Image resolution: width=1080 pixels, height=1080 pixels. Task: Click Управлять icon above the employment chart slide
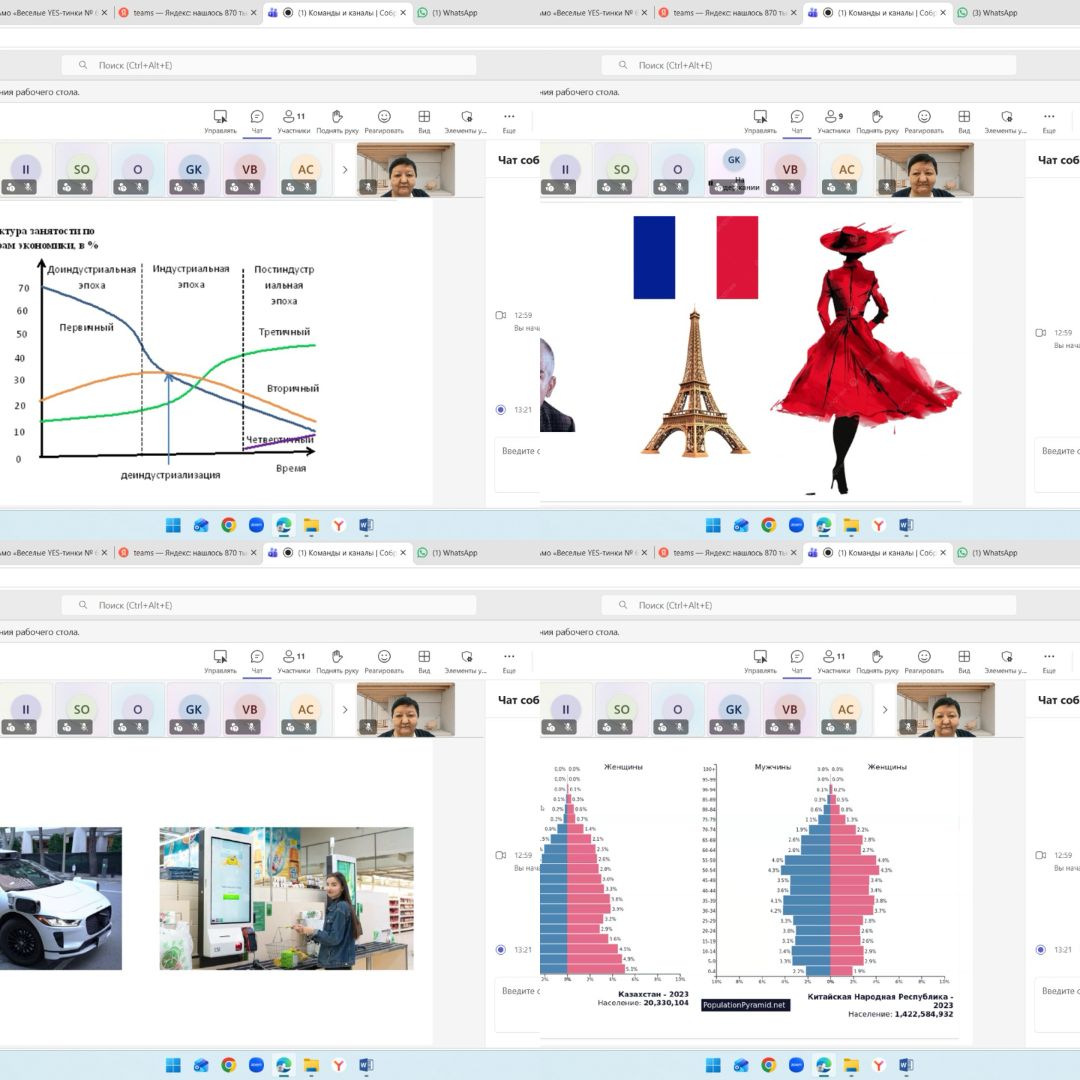pos(220,121)
